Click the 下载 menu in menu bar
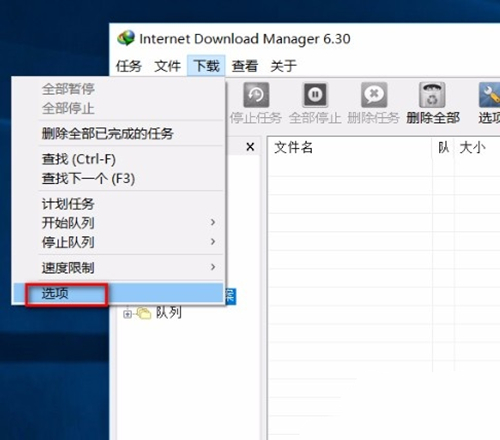 [x=206, y=66]
